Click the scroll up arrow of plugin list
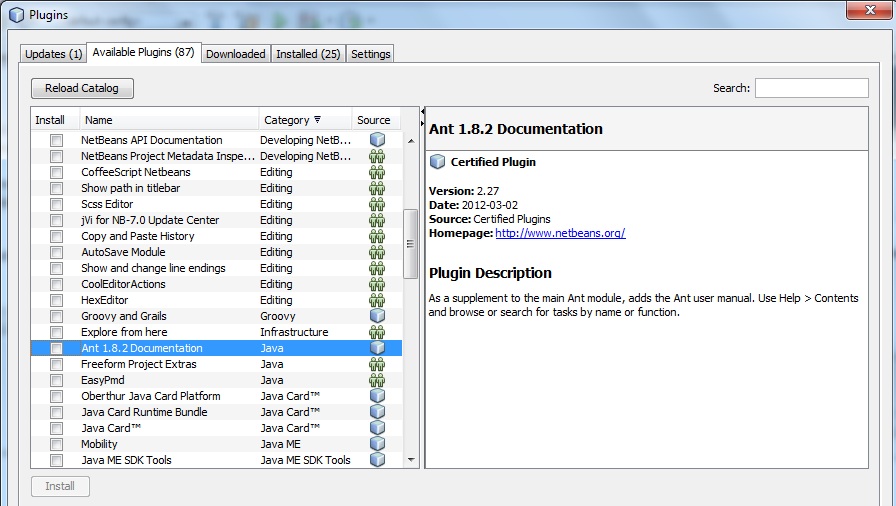Viewport: 896px width, 506px height. pos(411,140)
